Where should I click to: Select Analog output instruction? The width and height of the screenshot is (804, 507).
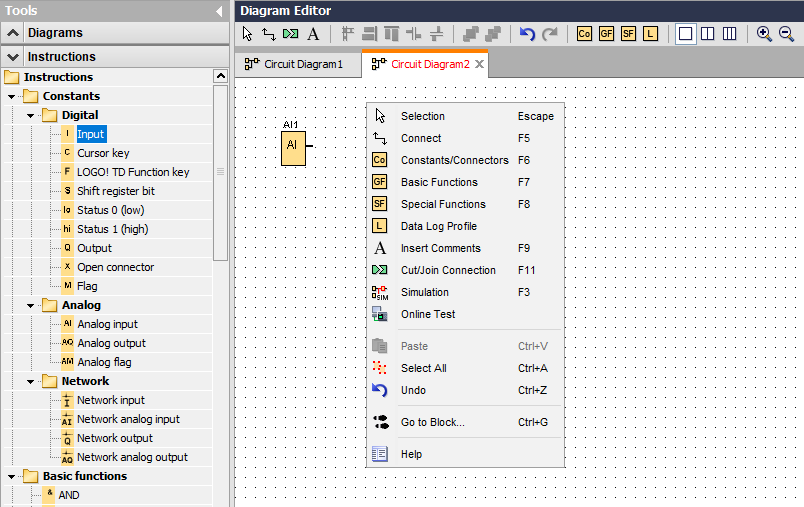coord(111,343)
